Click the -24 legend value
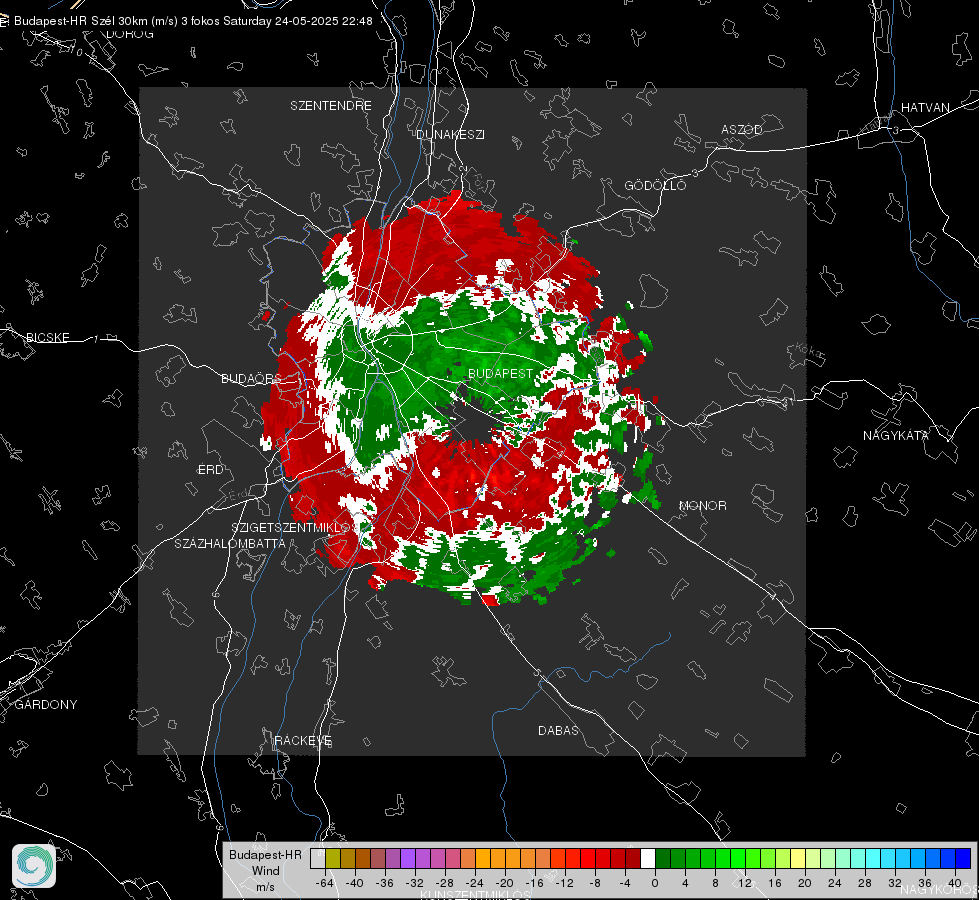979x900 pixels. pyautogui.click(x=475, y=883)
